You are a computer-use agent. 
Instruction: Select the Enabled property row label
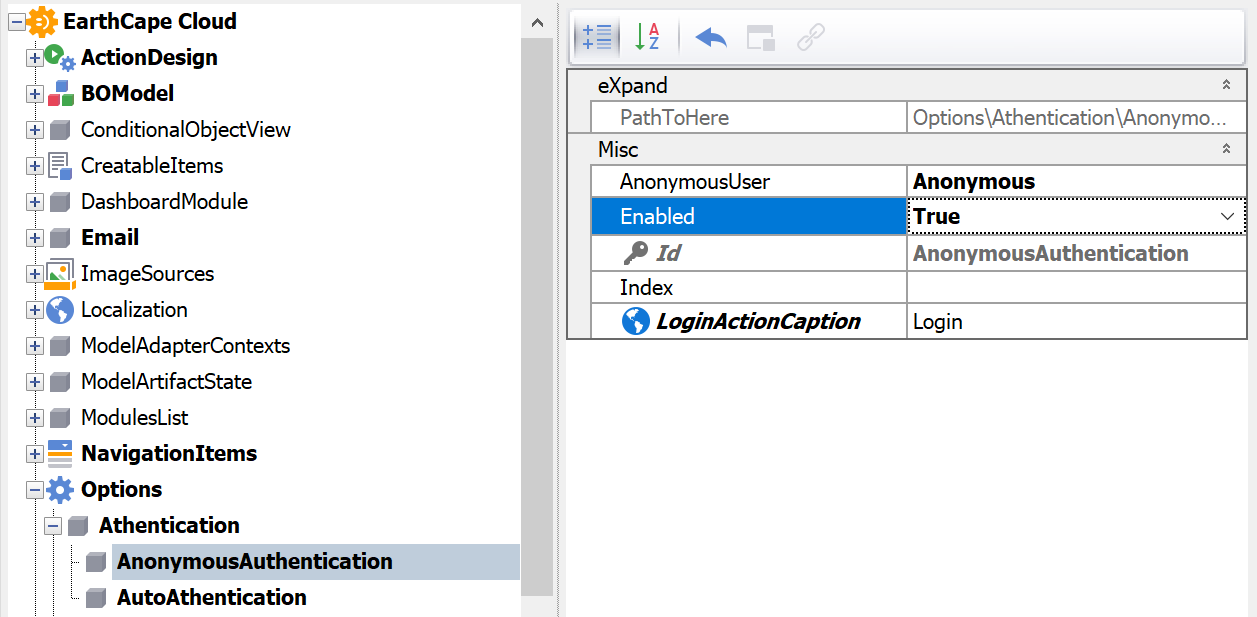pos(749,216)
